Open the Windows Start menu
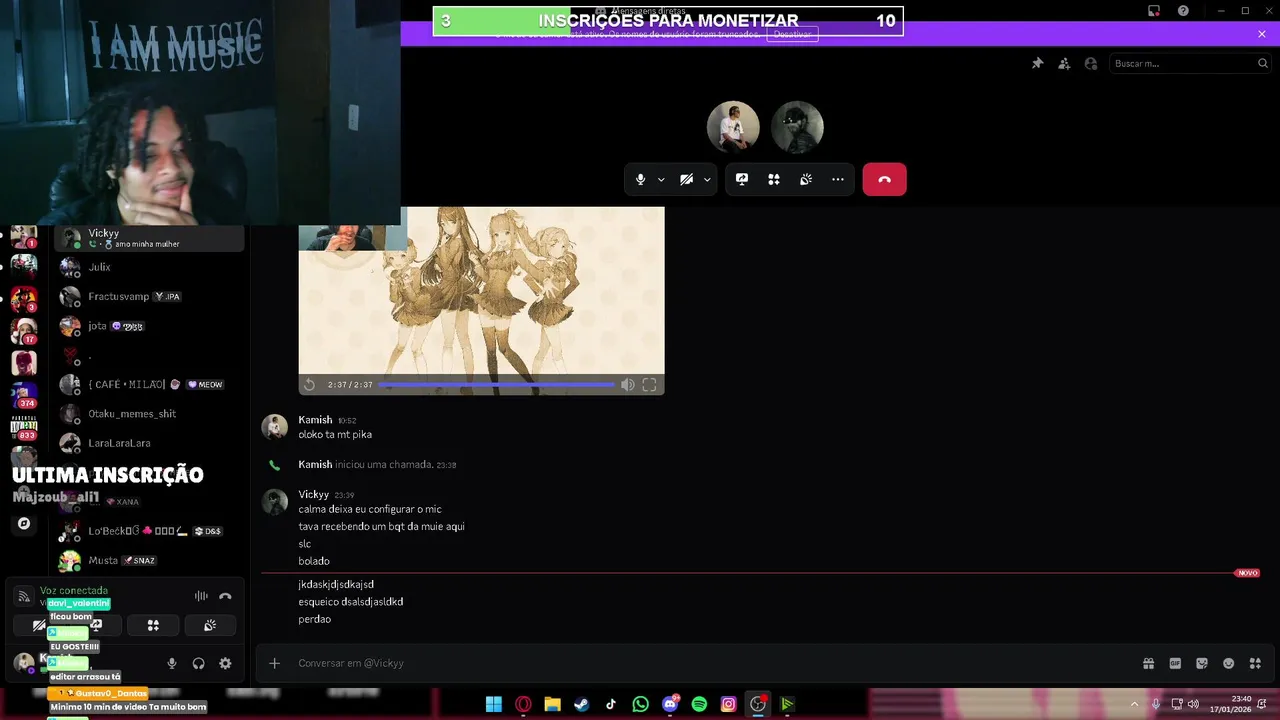Screen dimensions: 1280x720 493,704
